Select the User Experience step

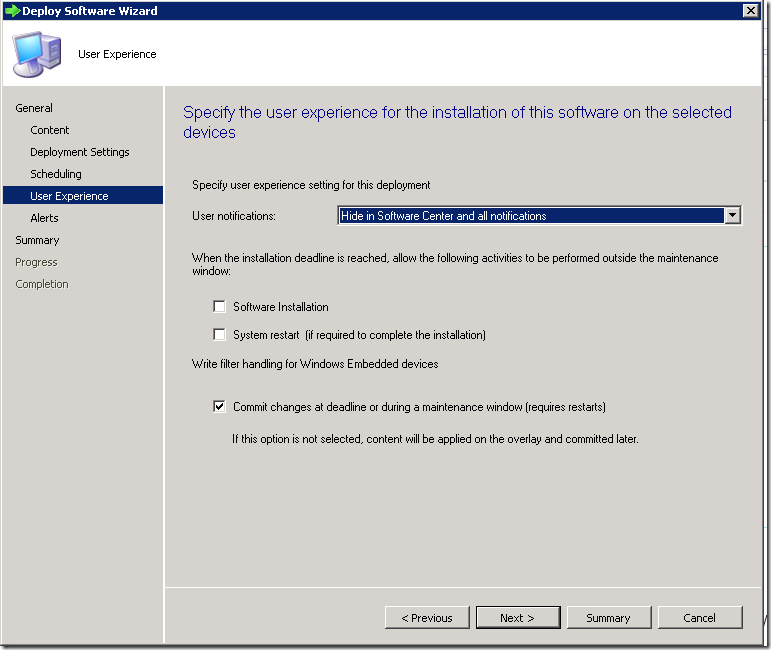pos(69,196)
